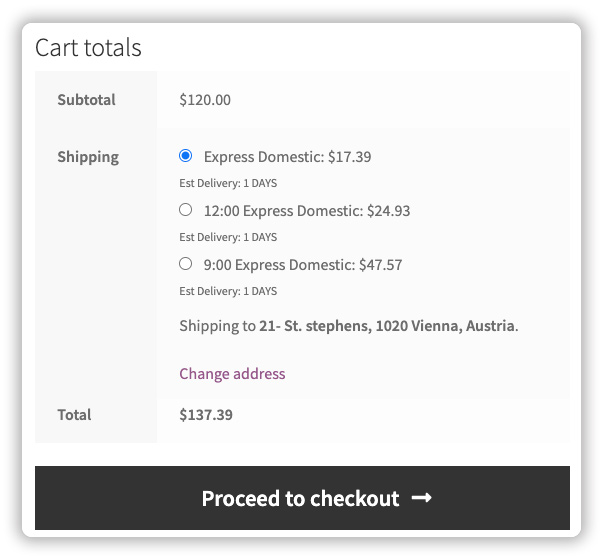Click Est Delivery text under first shipping option
The width and height of the screenshot is (606, 556).
coord(228,183)
